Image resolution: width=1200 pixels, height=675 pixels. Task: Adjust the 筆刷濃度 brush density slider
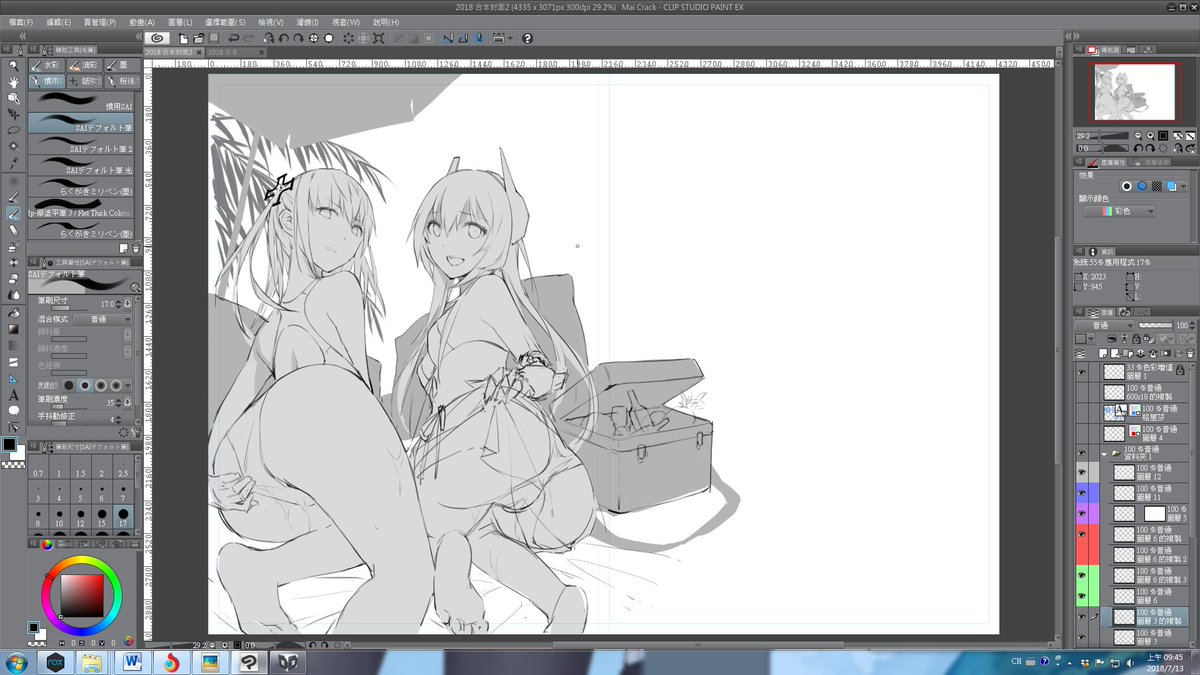click(x=68, y=407)
